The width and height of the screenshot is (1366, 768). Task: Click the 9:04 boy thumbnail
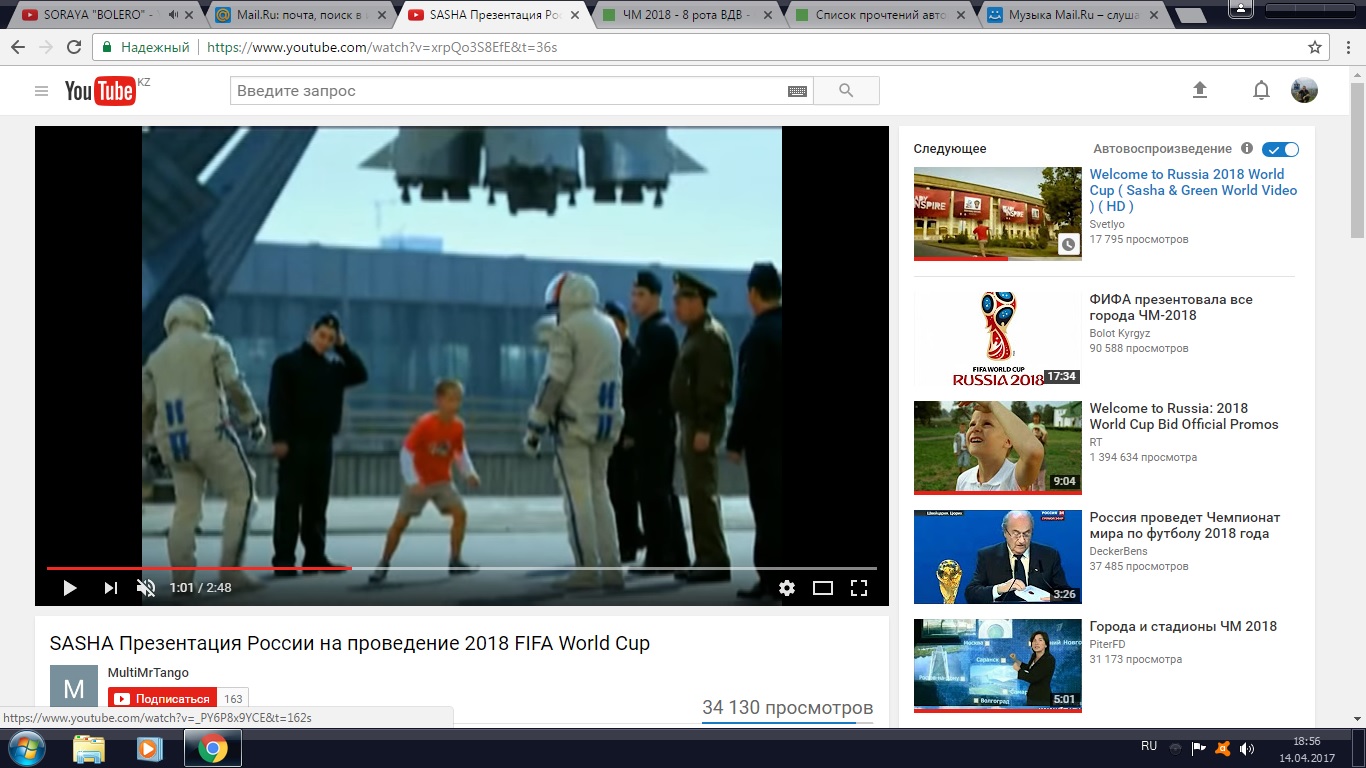coord(998,448)
